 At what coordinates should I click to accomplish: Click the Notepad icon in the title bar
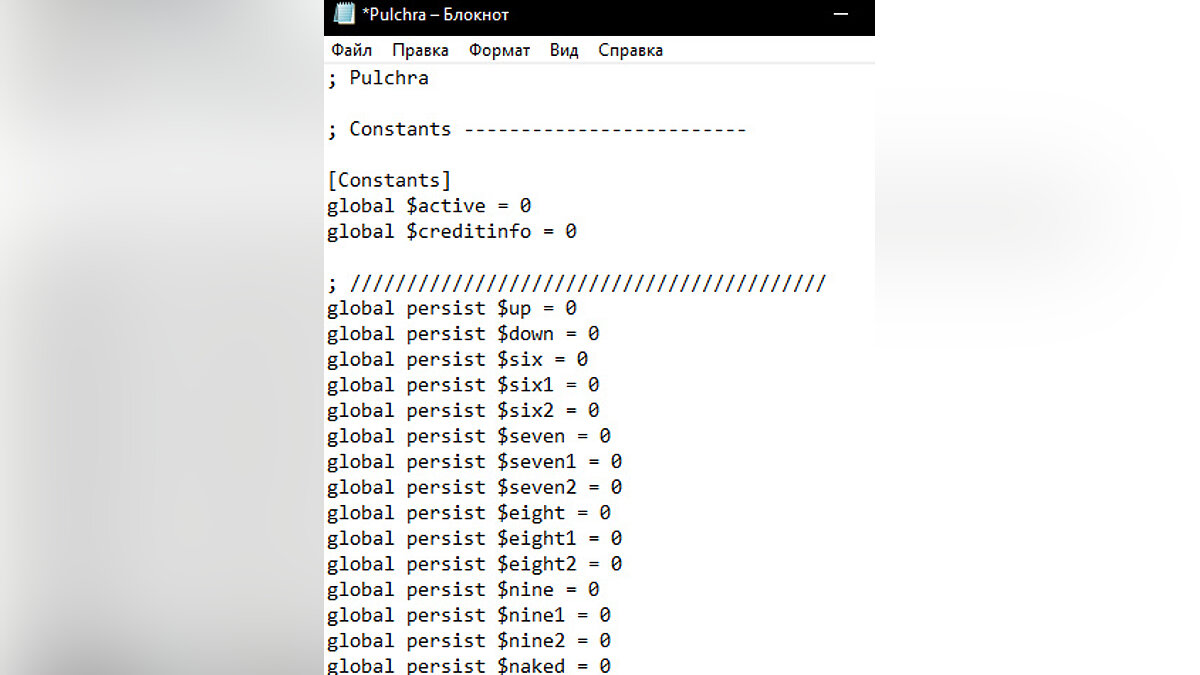pyautogui.click(x=344, y=14)
